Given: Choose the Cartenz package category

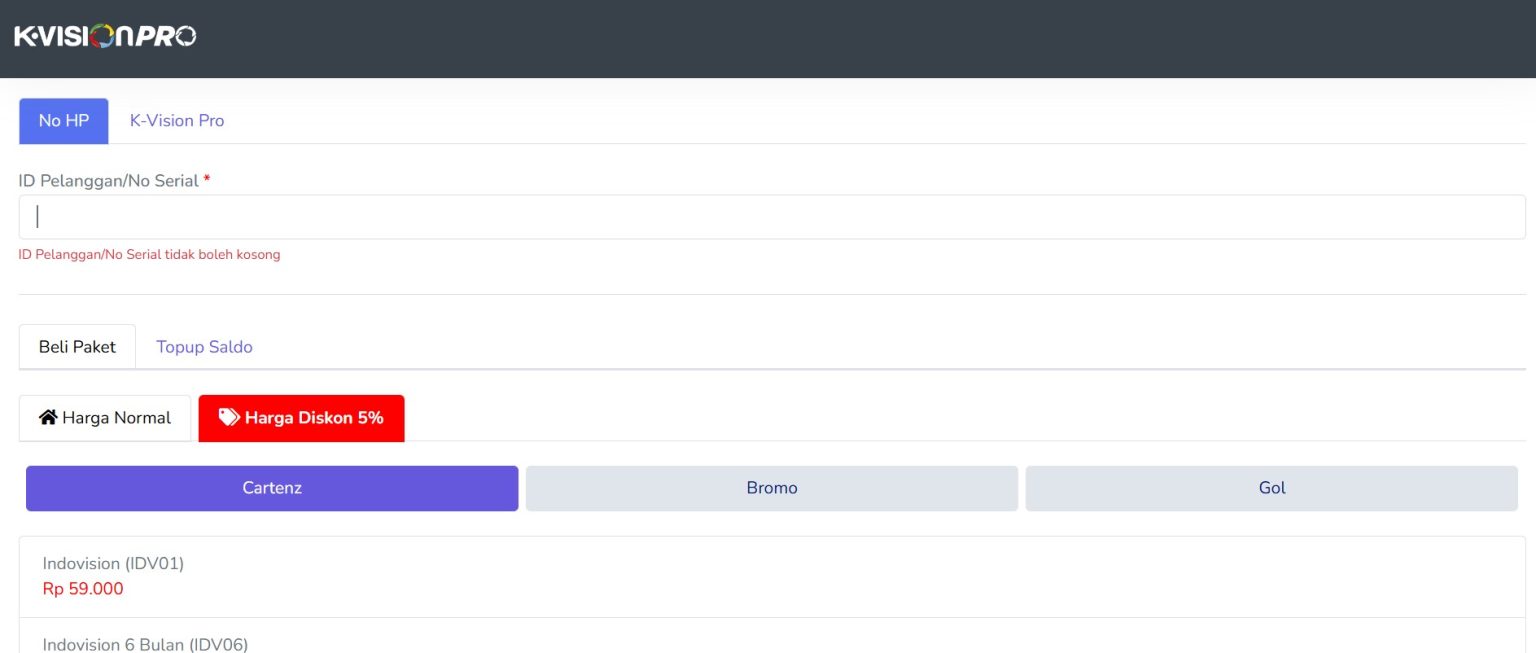Looking at the screenshot, I should pyautogui.click(x=272, y=488).
